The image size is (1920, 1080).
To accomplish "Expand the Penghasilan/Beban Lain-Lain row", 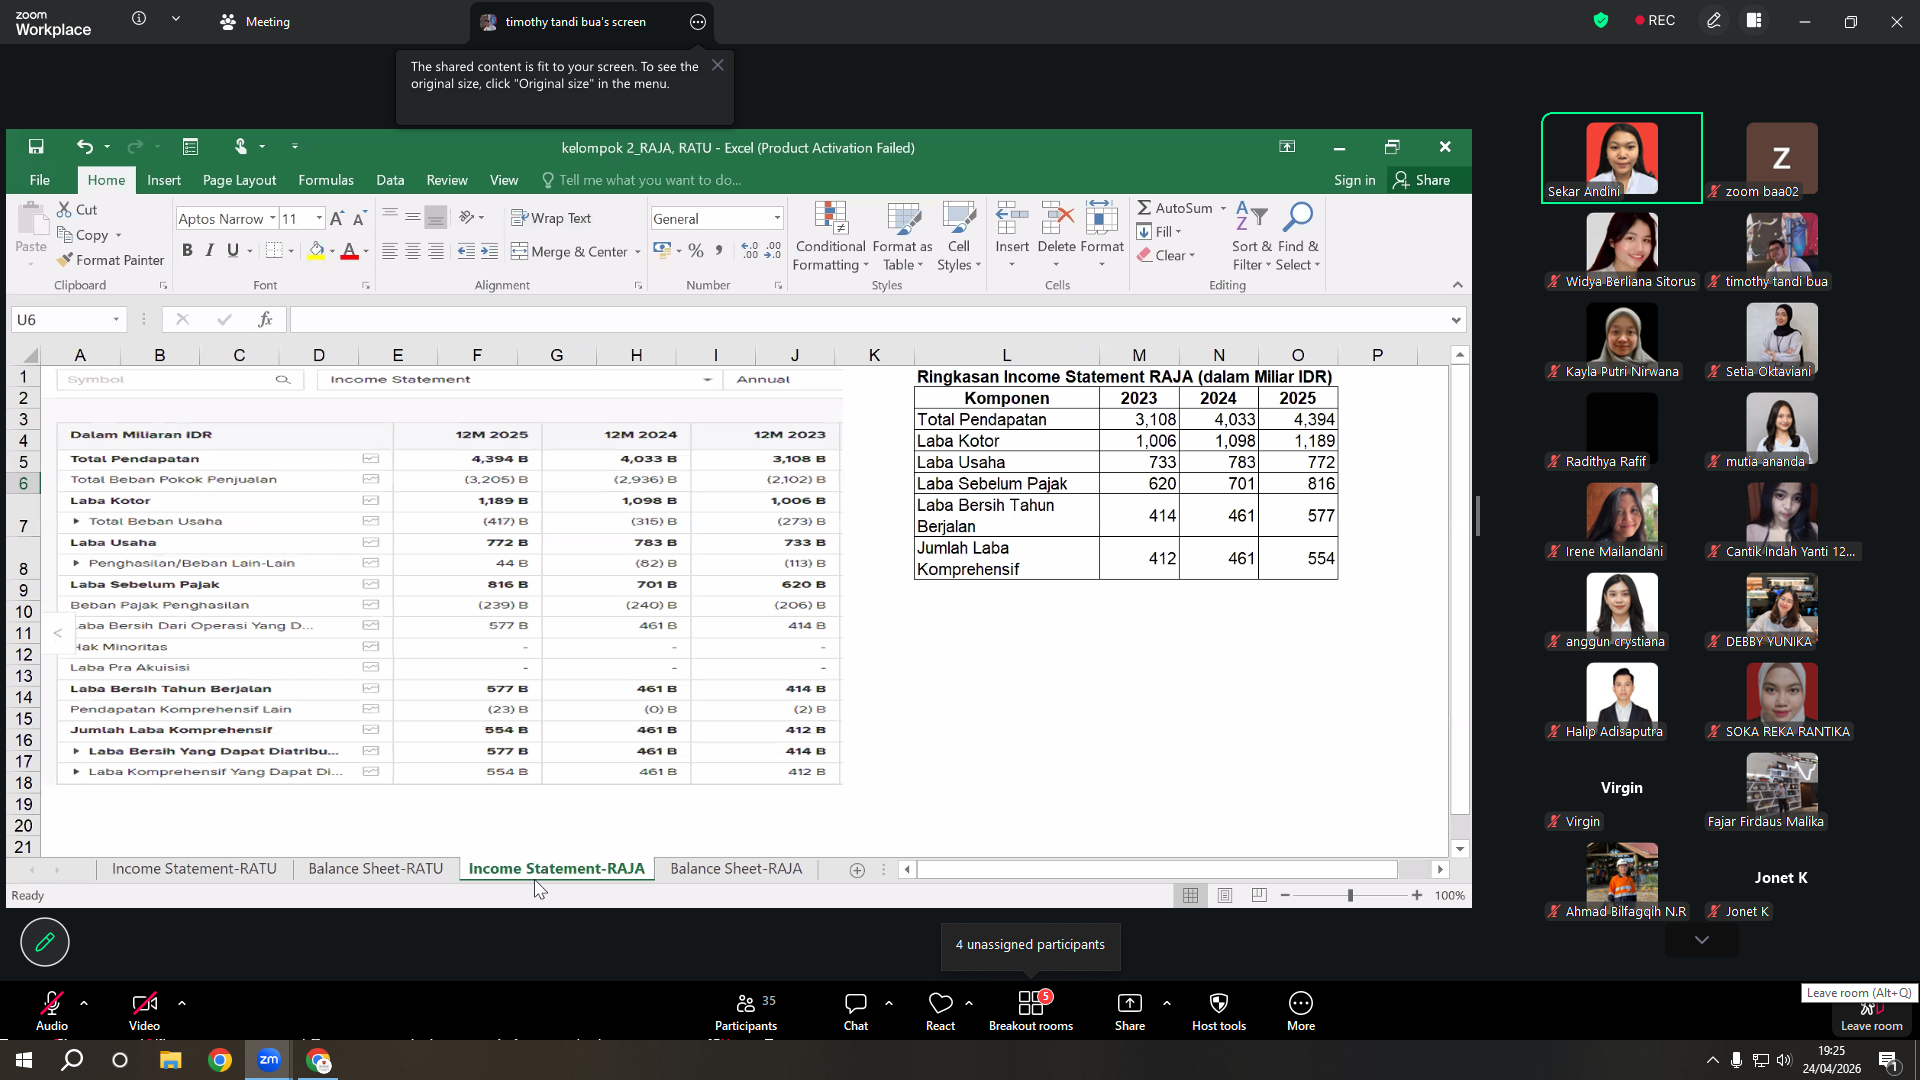I will 76,563.
